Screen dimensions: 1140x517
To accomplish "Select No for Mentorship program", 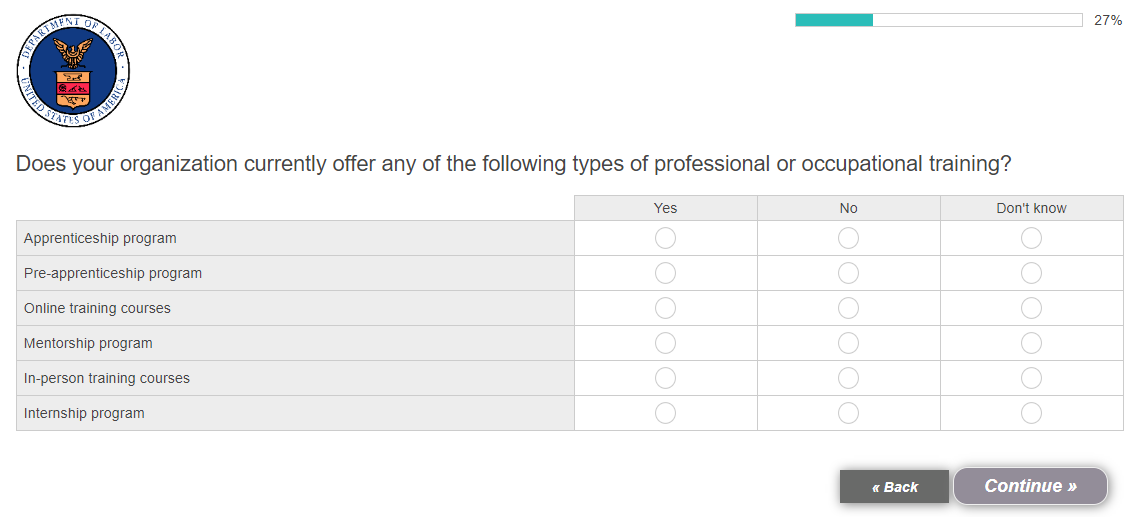I will (x=848, y=343).
